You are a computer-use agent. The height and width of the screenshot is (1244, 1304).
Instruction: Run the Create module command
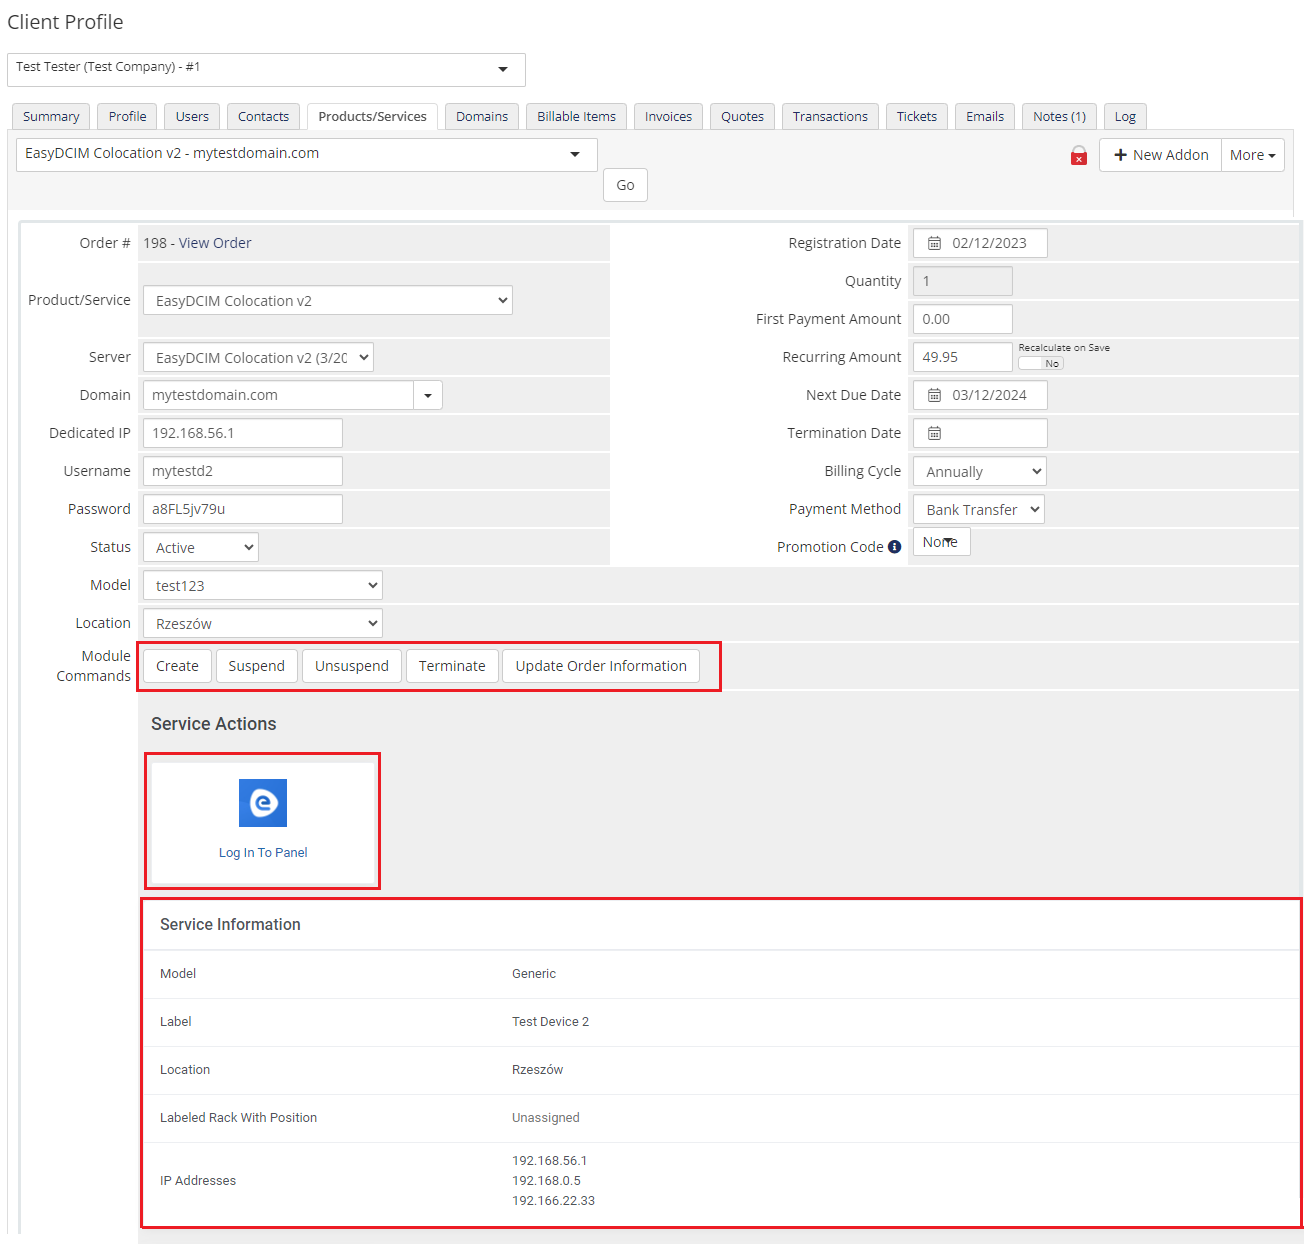click(177, 666)
